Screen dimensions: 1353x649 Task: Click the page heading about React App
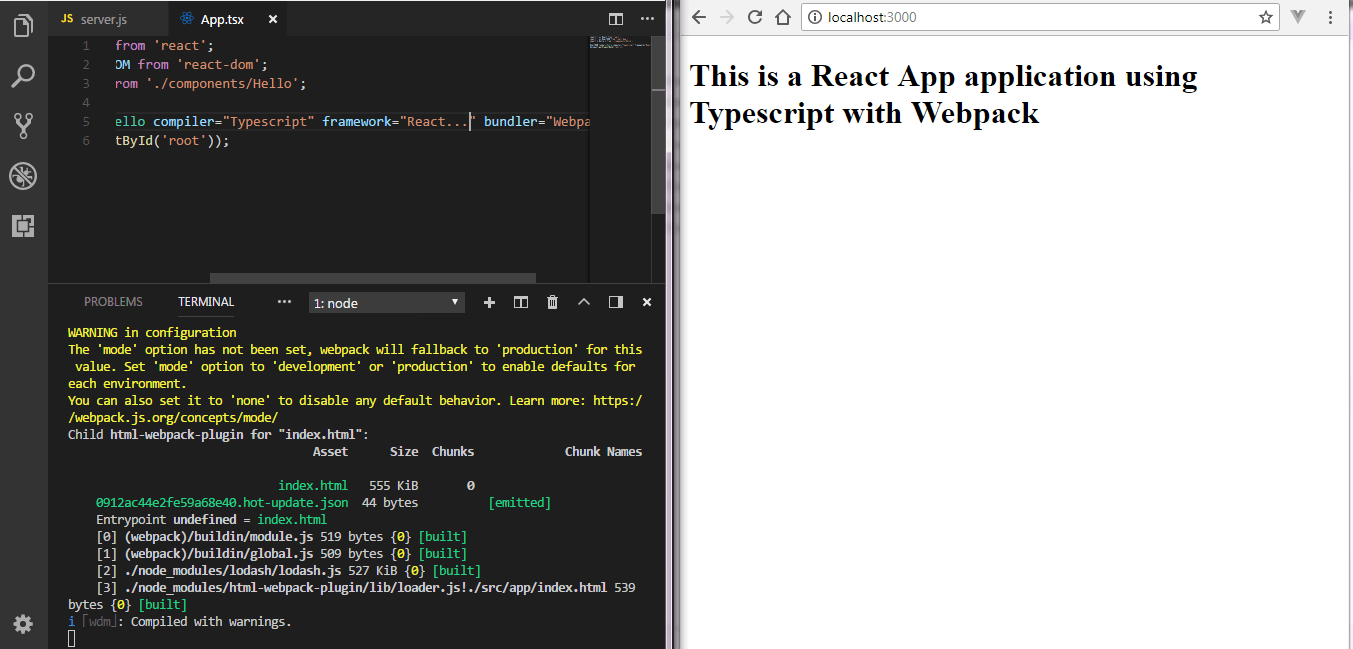943,94
